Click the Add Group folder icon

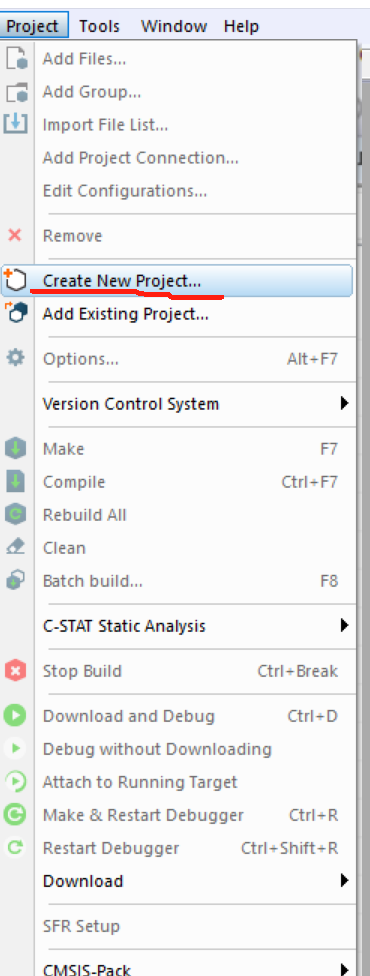pos(16,92)
